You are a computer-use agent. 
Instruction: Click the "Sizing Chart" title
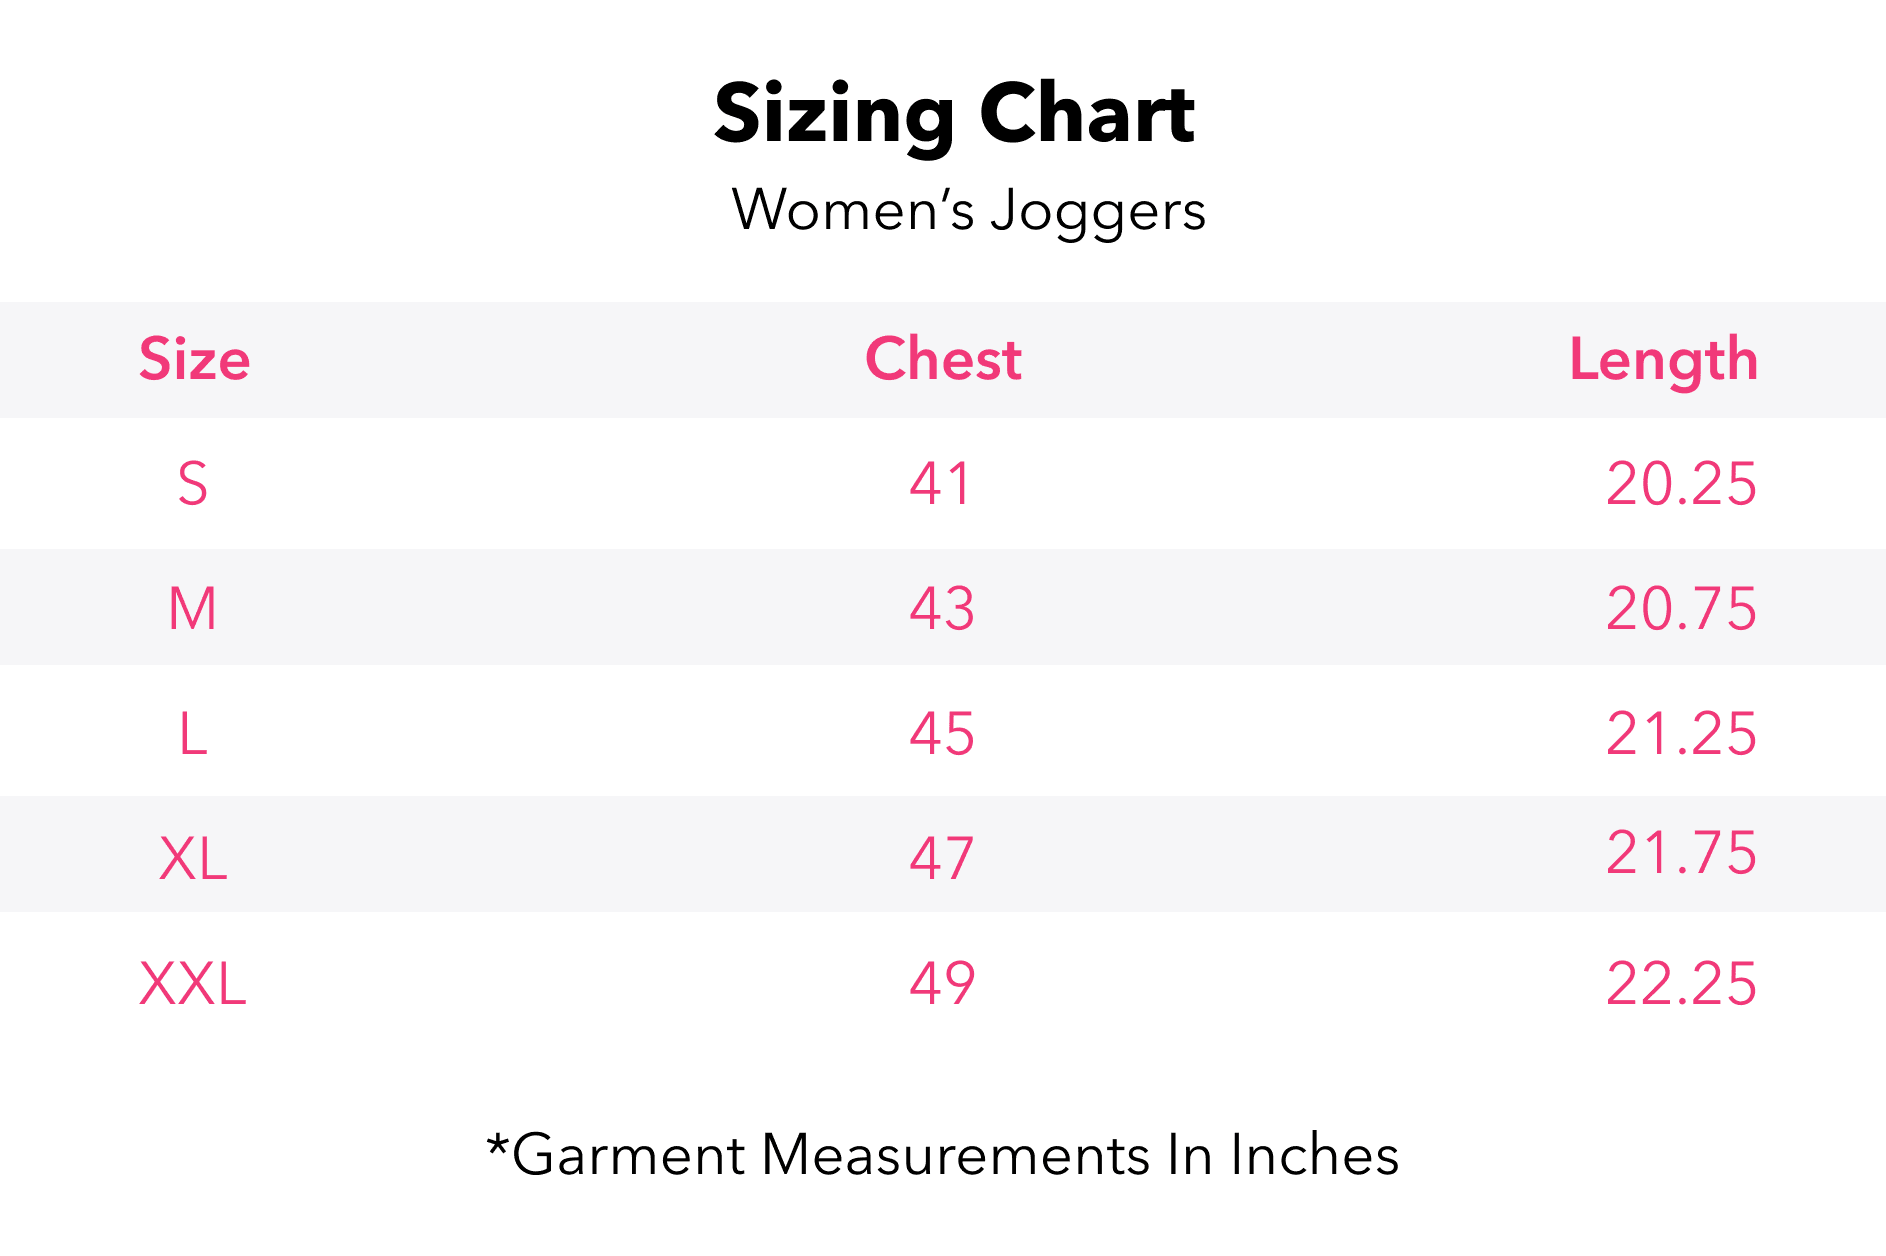coord(954,115)
